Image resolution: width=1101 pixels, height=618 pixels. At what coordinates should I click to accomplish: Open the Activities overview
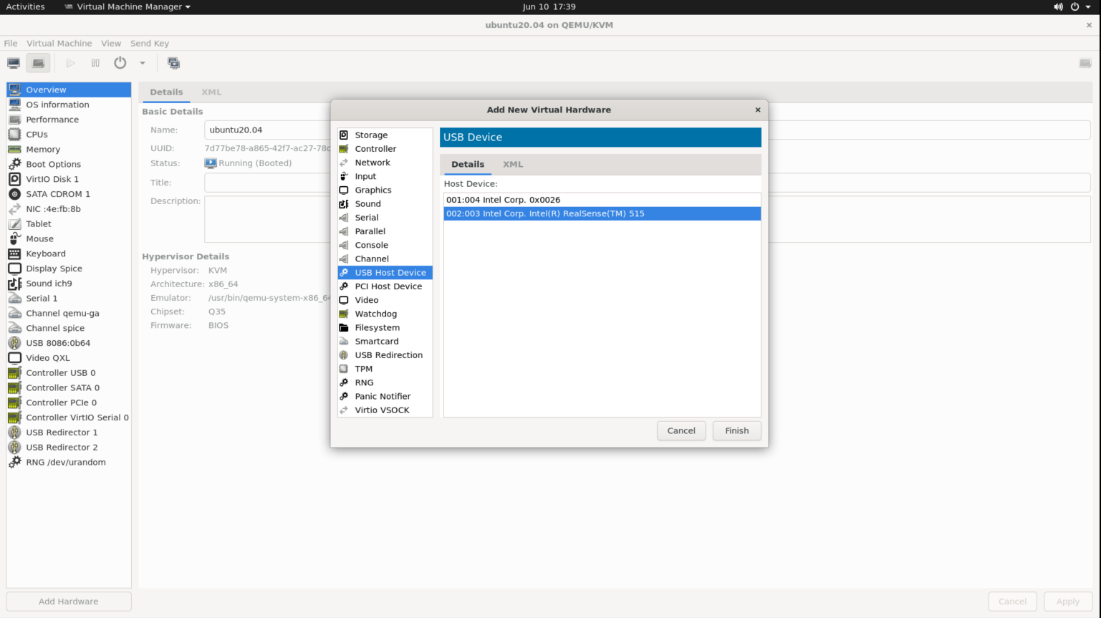tap(25, 6)
